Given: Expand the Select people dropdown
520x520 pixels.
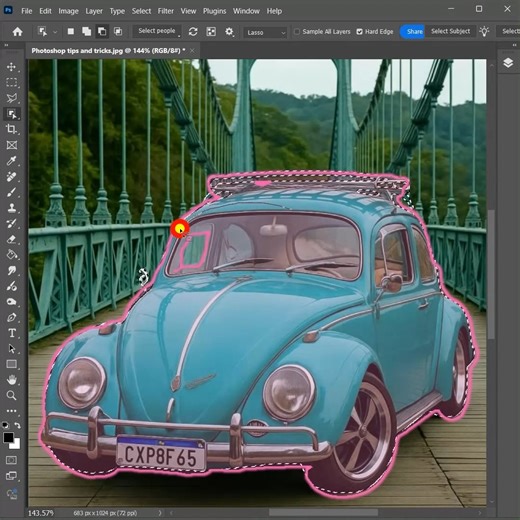Looking at the screenshot, I should 157,31.
